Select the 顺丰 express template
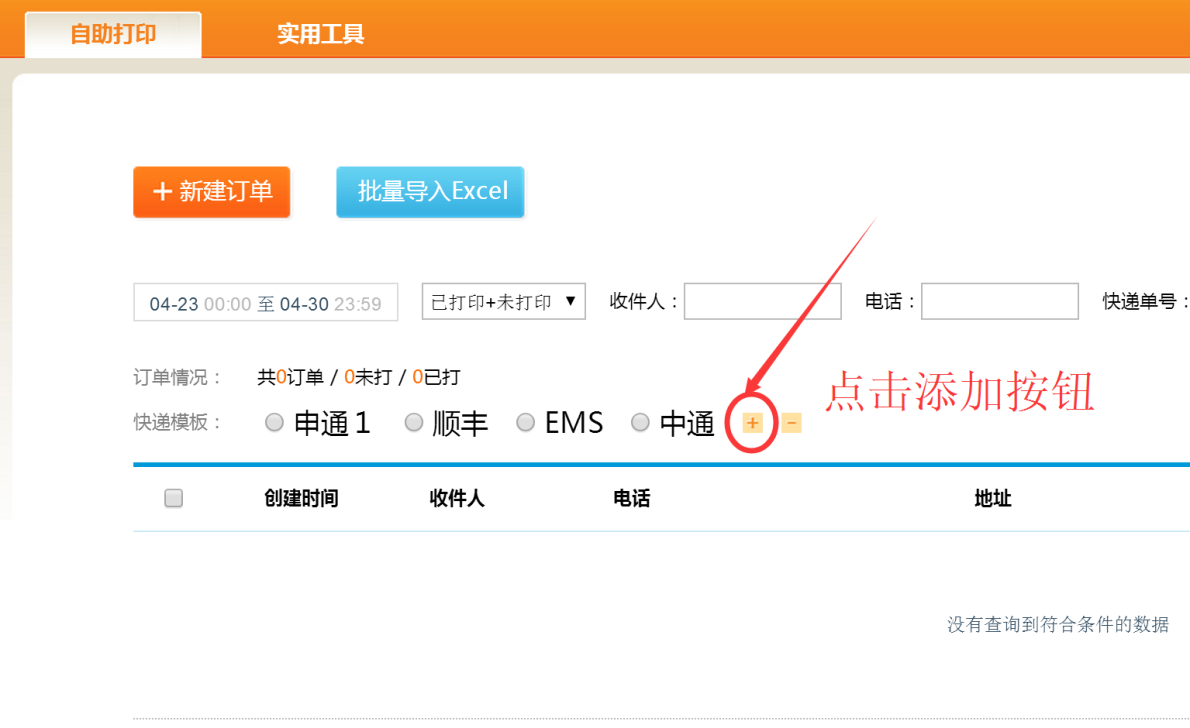 click(414, 422)
